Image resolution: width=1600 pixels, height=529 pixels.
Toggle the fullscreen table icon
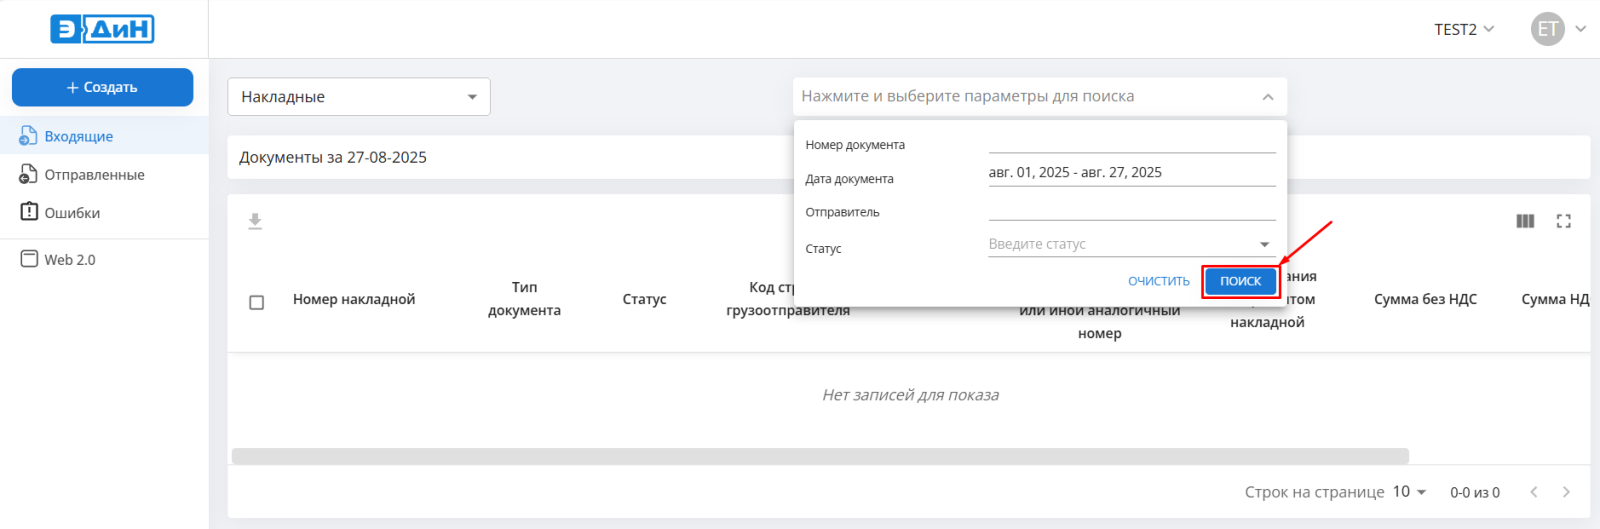[x=1564, y=221]
